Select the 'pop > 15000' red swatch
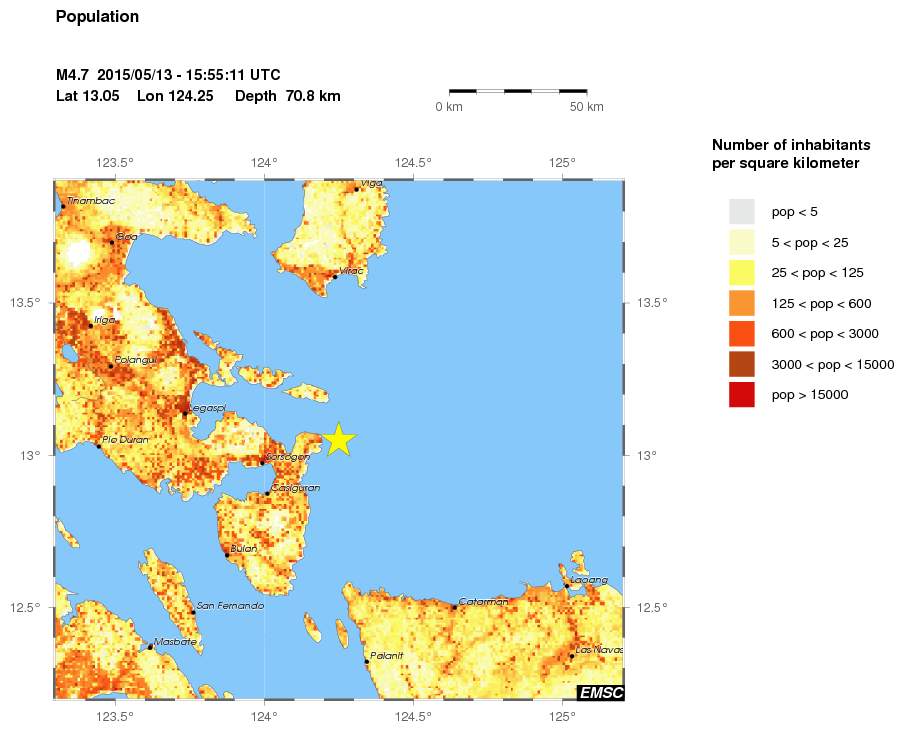904x731 pixels. (741, 395)
